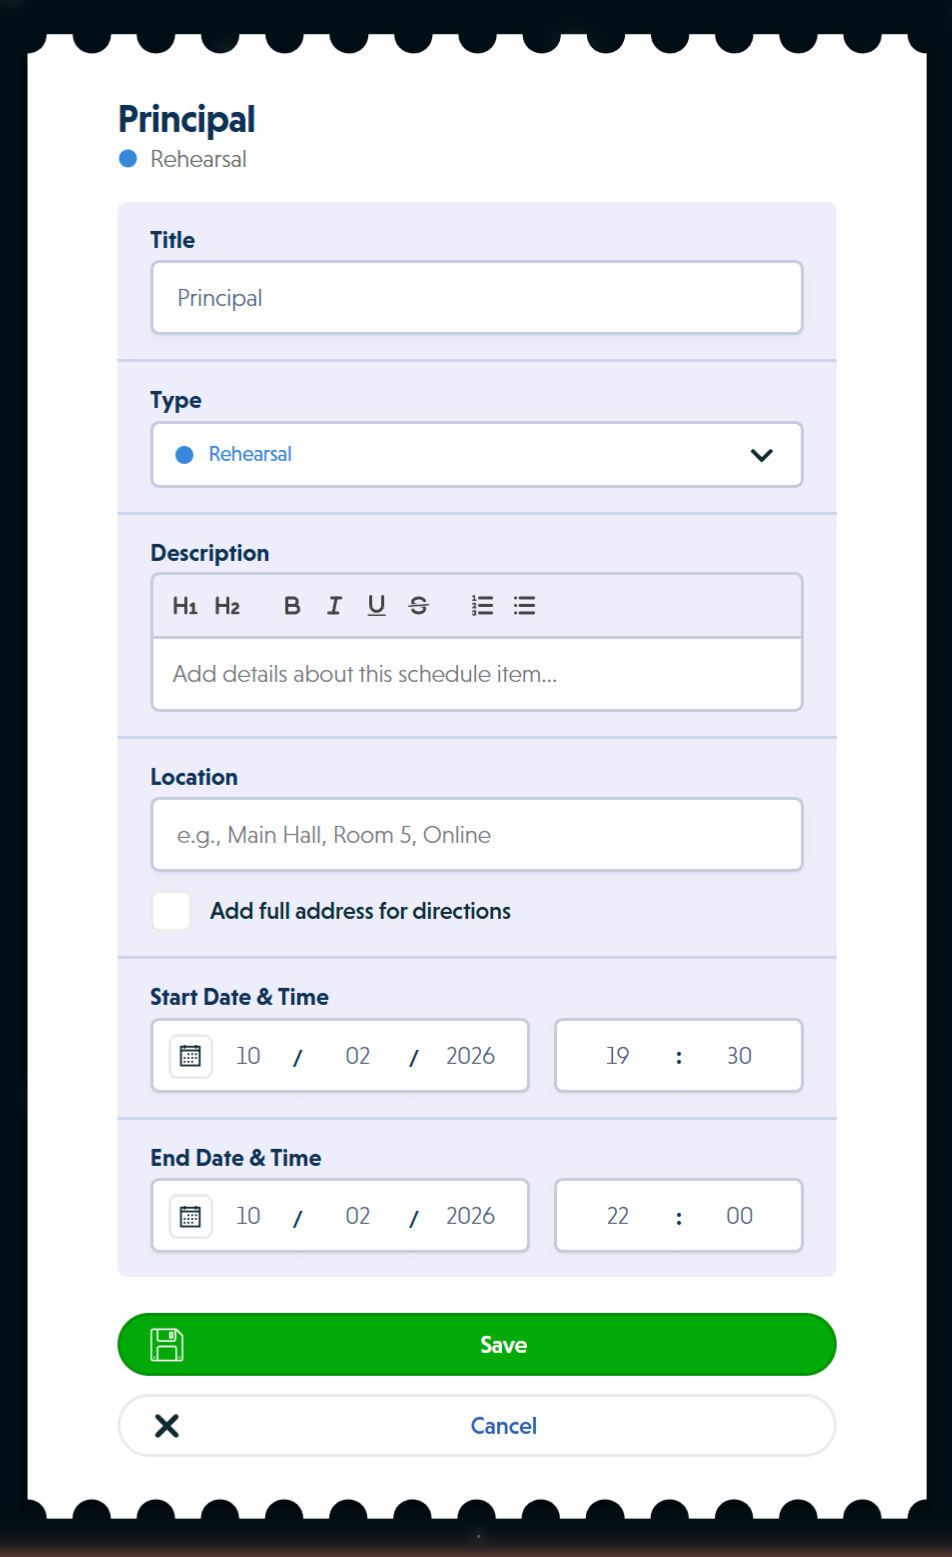The height and width of the screenshot is (1557, 952).
Task: Open the Type dropdown
Action: (477, 454)
